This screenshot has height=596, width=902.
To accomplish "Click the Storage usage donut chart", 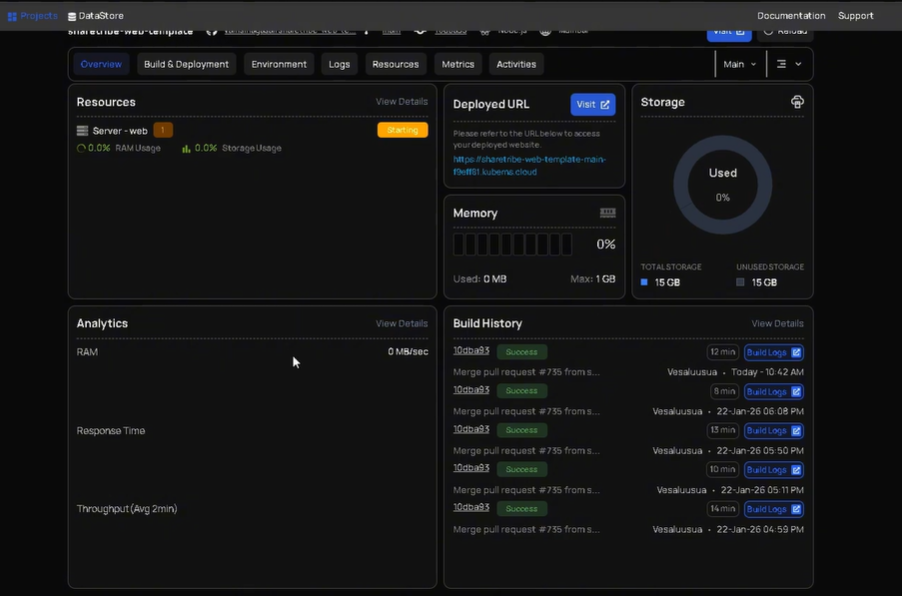I will (723, 185).
